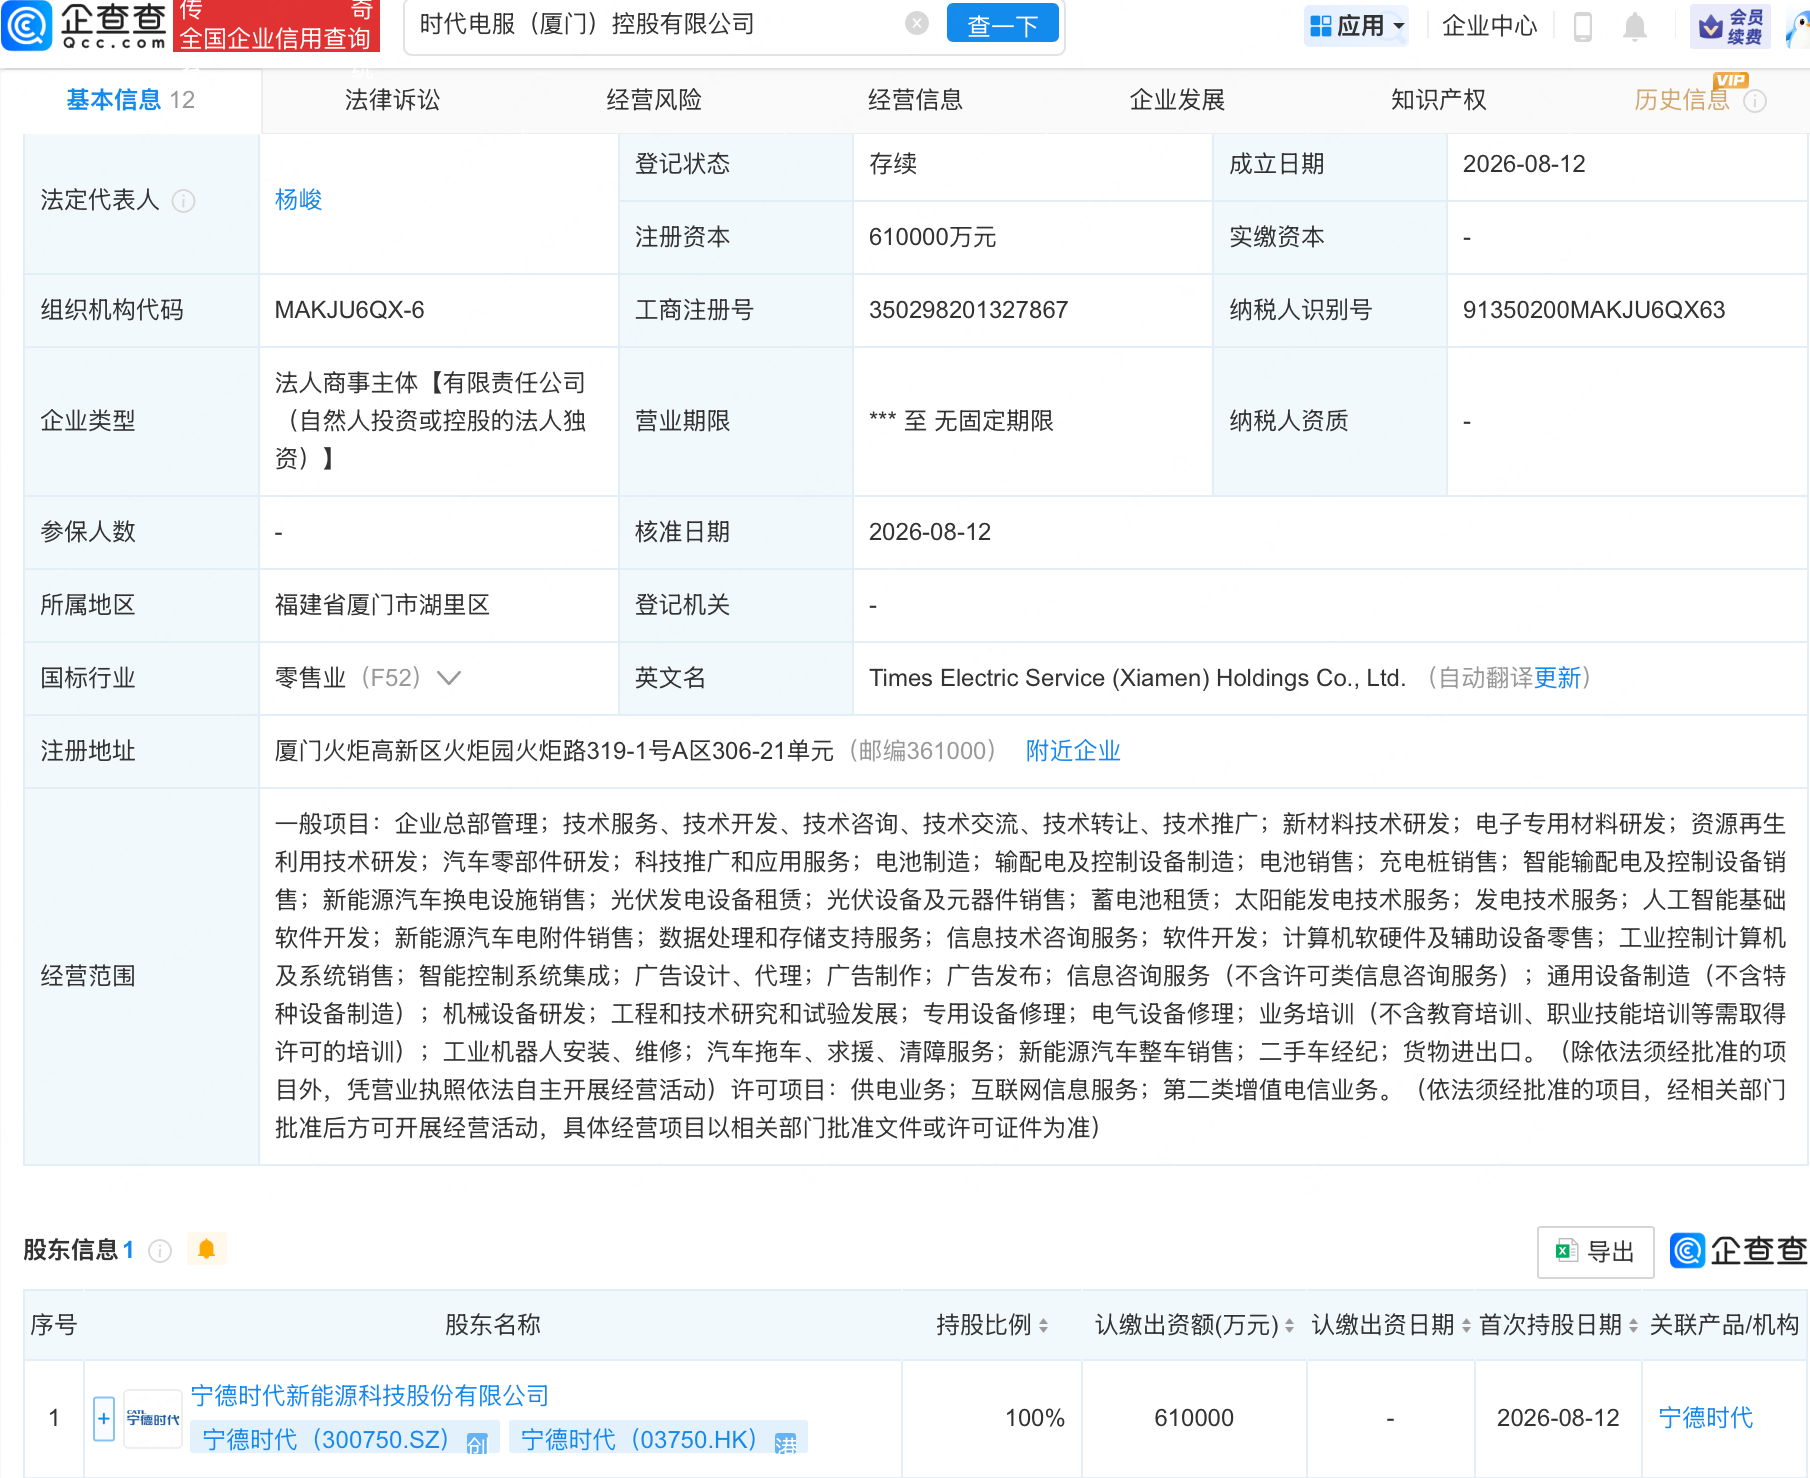
Task: Open the 历史信息 VIP tab
Action: pos(1682,100)
